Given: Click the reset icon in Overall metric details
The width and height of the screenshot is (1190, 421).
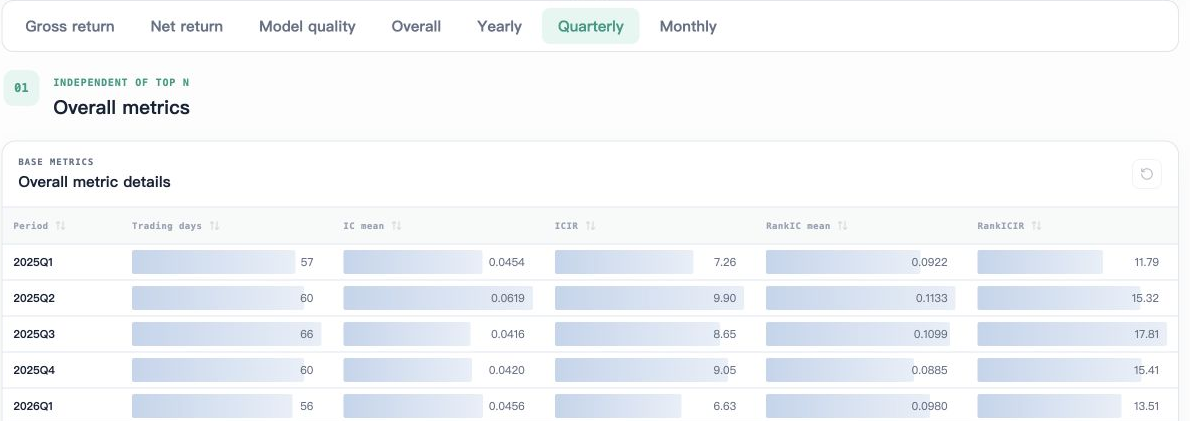Looking at the screenshot, I should pyautogui.click(x=1146, y=174).
